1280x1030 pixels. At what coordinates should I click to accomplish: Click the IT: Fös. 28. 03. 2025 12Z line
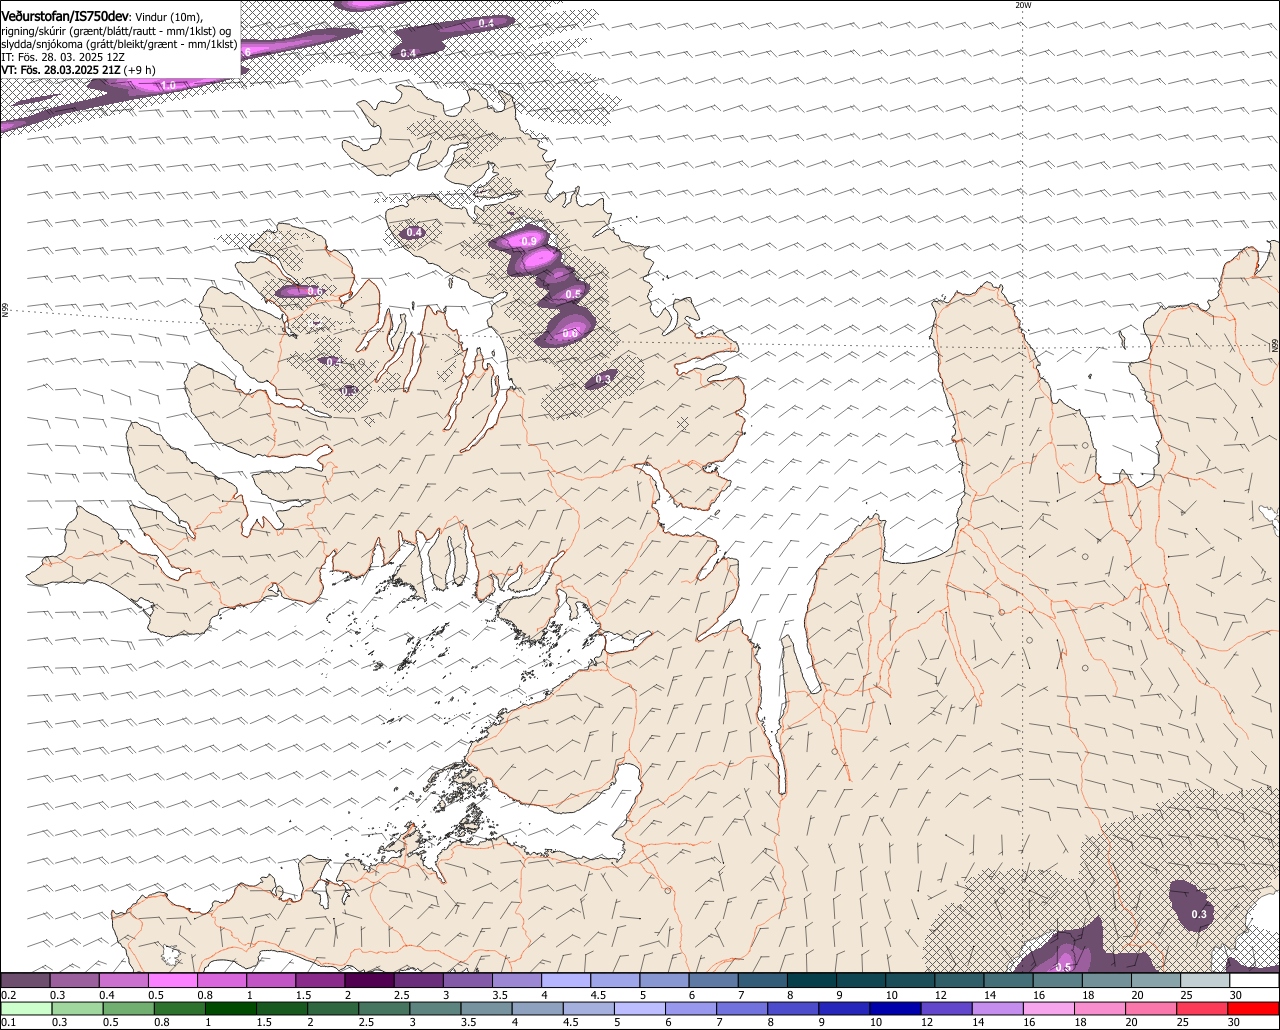click(63, 57)
